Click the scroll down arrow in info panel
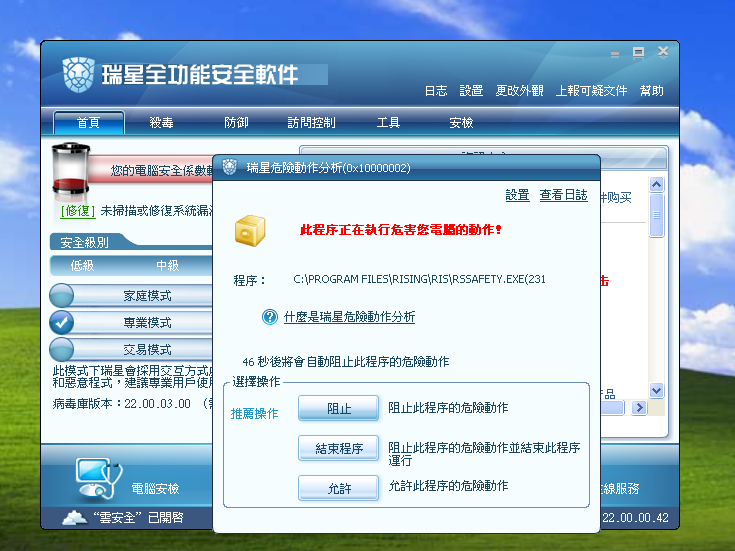Image resolution: width=735 pixels, height=551 pixels. 656,390
